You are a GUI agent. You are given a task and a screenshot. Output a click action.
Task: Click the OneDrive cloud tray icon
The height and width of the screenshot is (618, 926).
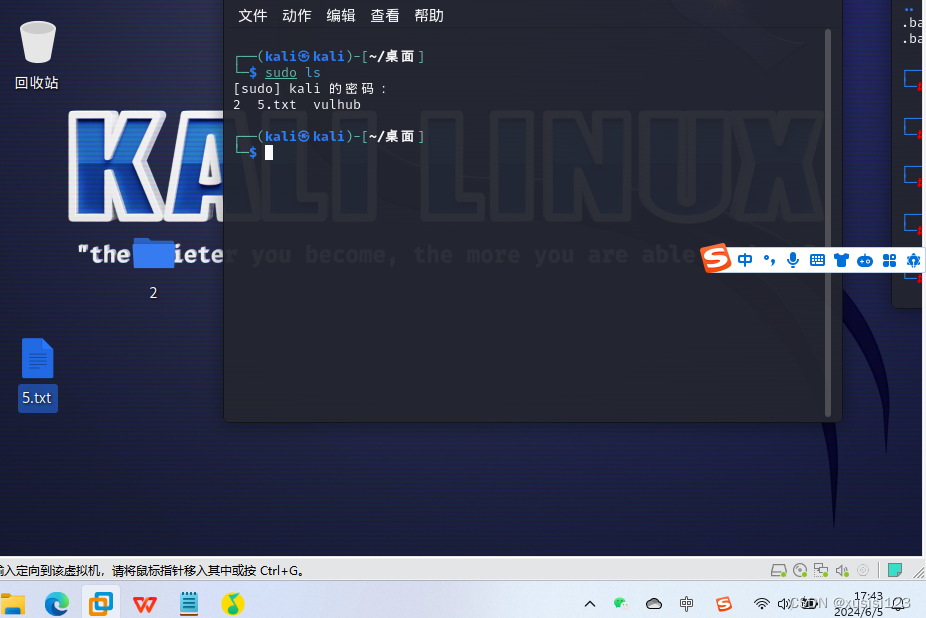pyautogui.click(x=654, y=604)
